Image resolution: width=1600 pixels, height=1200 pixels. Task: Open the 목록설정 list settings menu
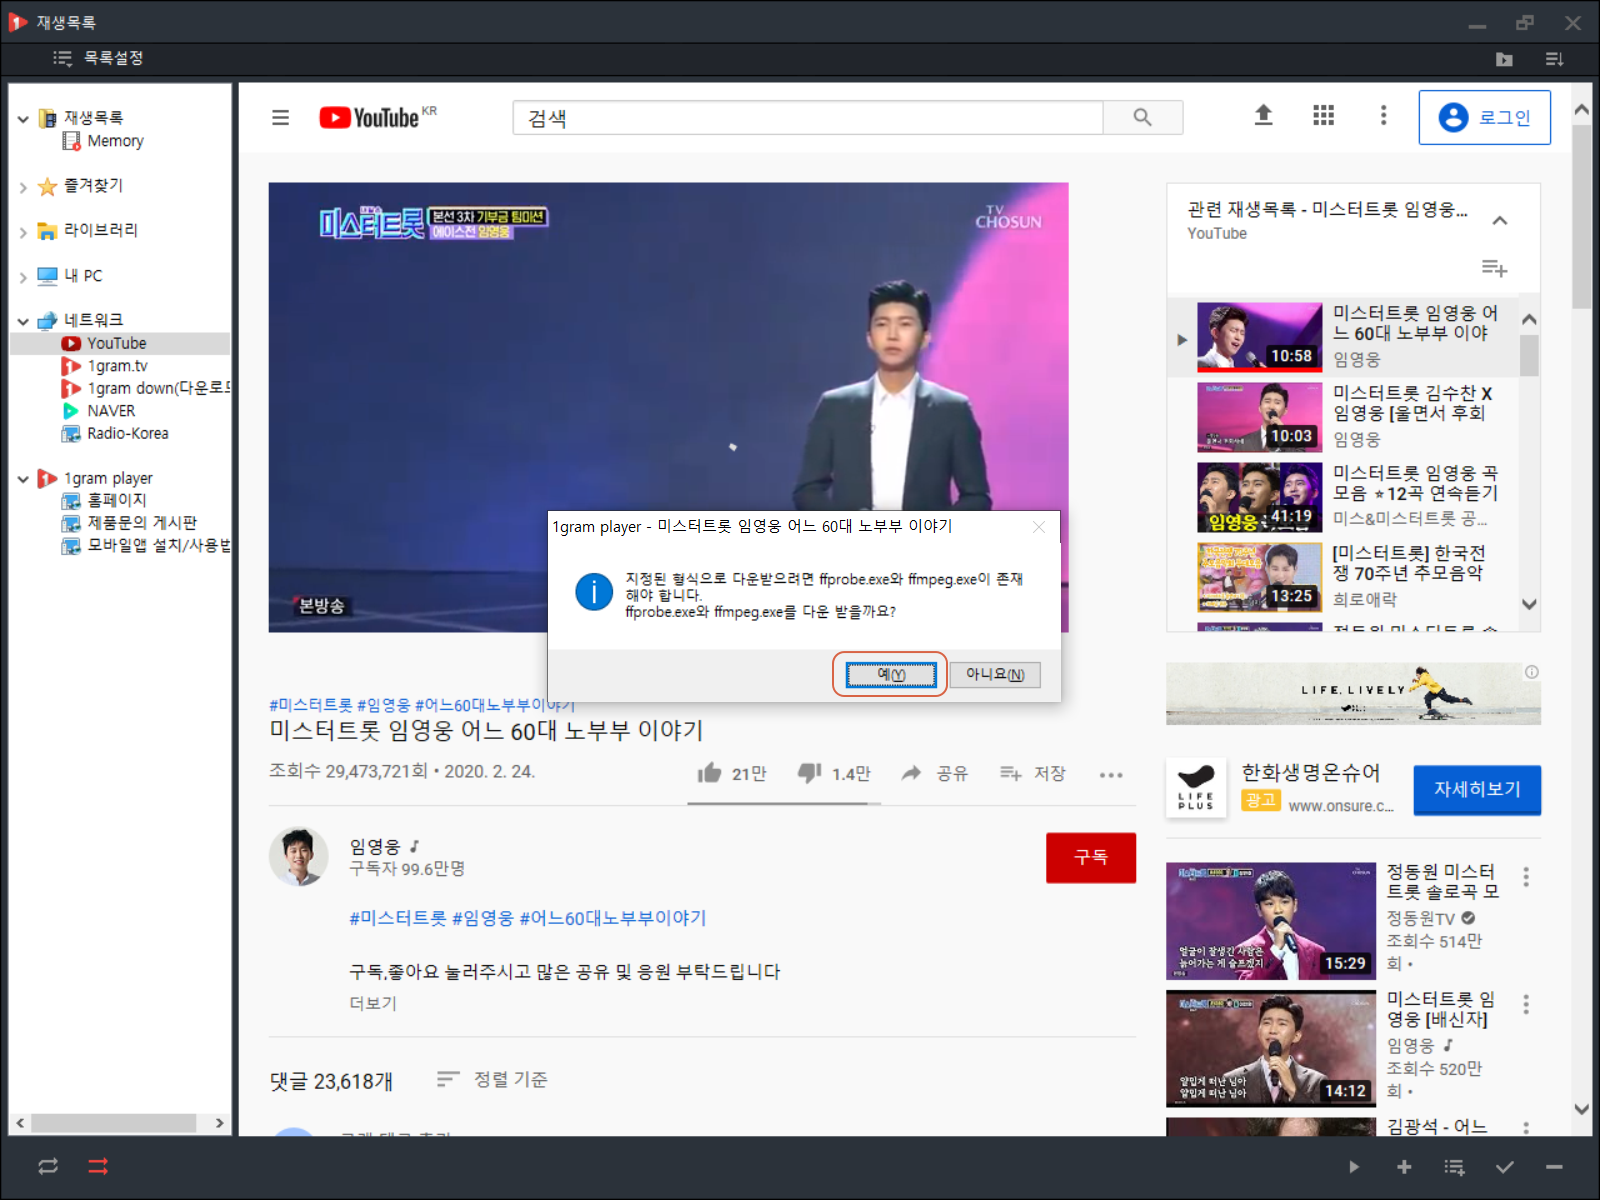tap(98, 58)
